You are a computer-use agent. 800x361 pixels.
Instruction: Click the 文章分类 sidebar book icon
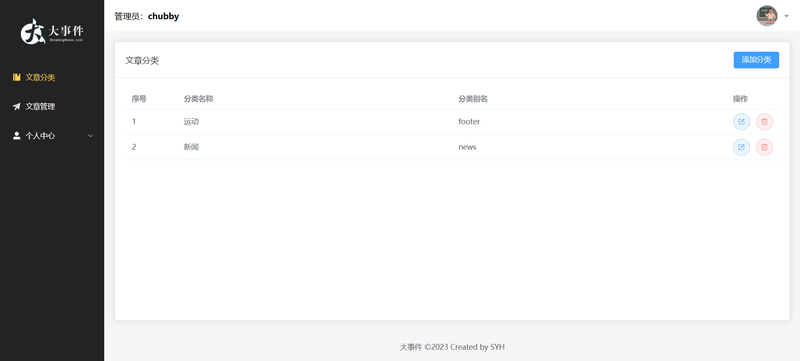17,78
